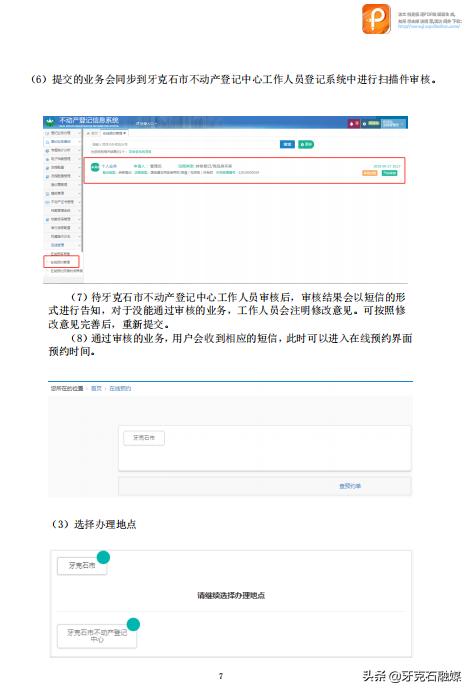The width and height of the screenshot is (472, 693).
Task: Open the user account menu in system header
Action: coord(394,123)
